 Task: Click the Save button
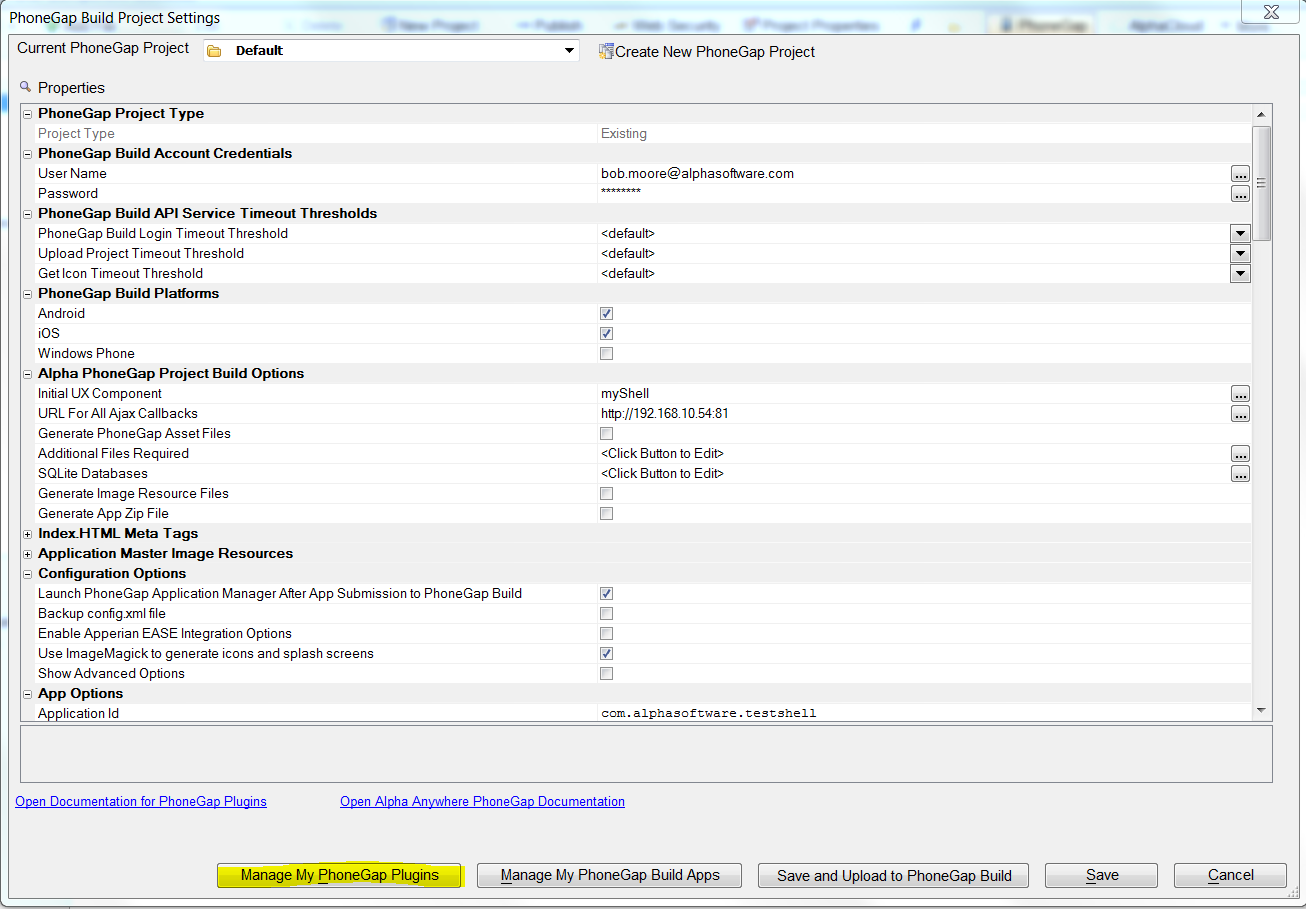tap(1102, 875)
